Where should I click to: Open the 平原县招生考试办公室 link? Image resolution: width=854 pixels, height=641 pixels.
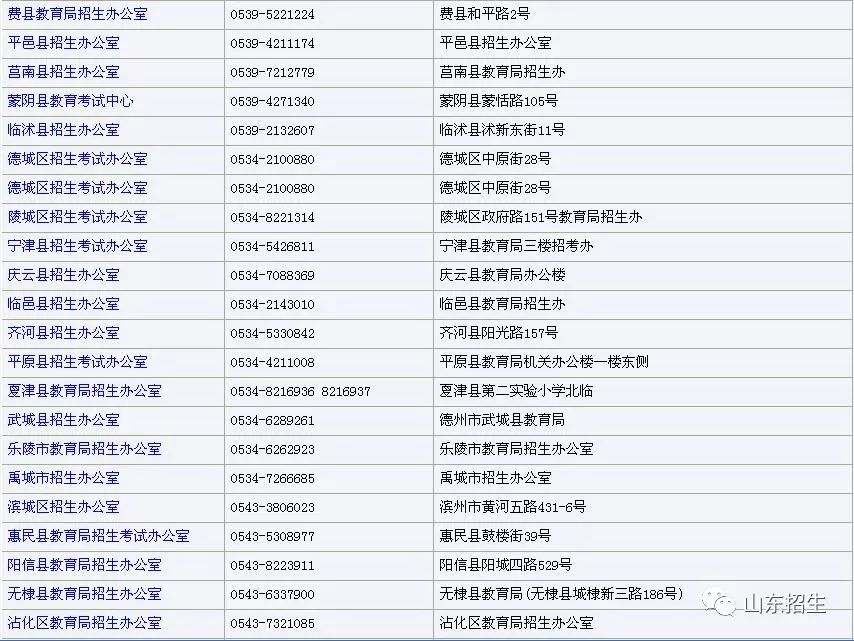coord(77,362)
